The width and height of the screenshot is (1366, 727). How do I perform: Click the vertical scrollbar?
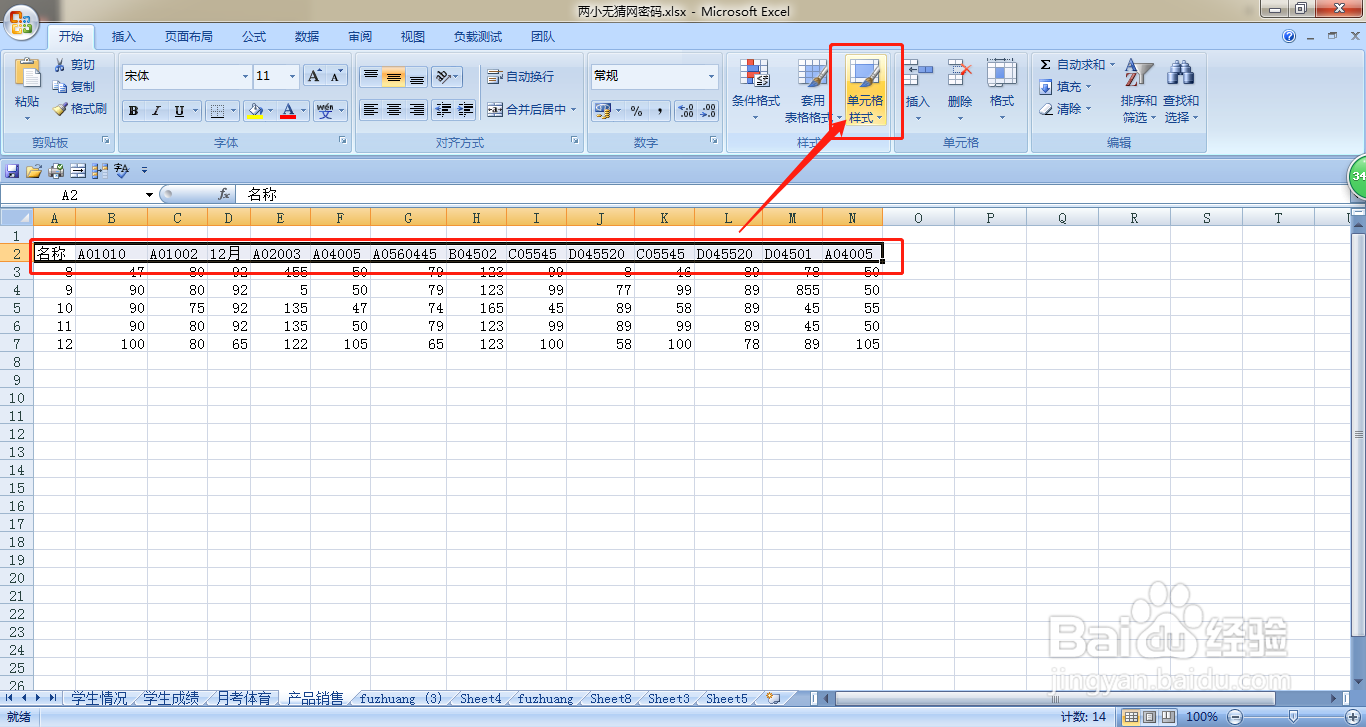tap(1358, 434)
